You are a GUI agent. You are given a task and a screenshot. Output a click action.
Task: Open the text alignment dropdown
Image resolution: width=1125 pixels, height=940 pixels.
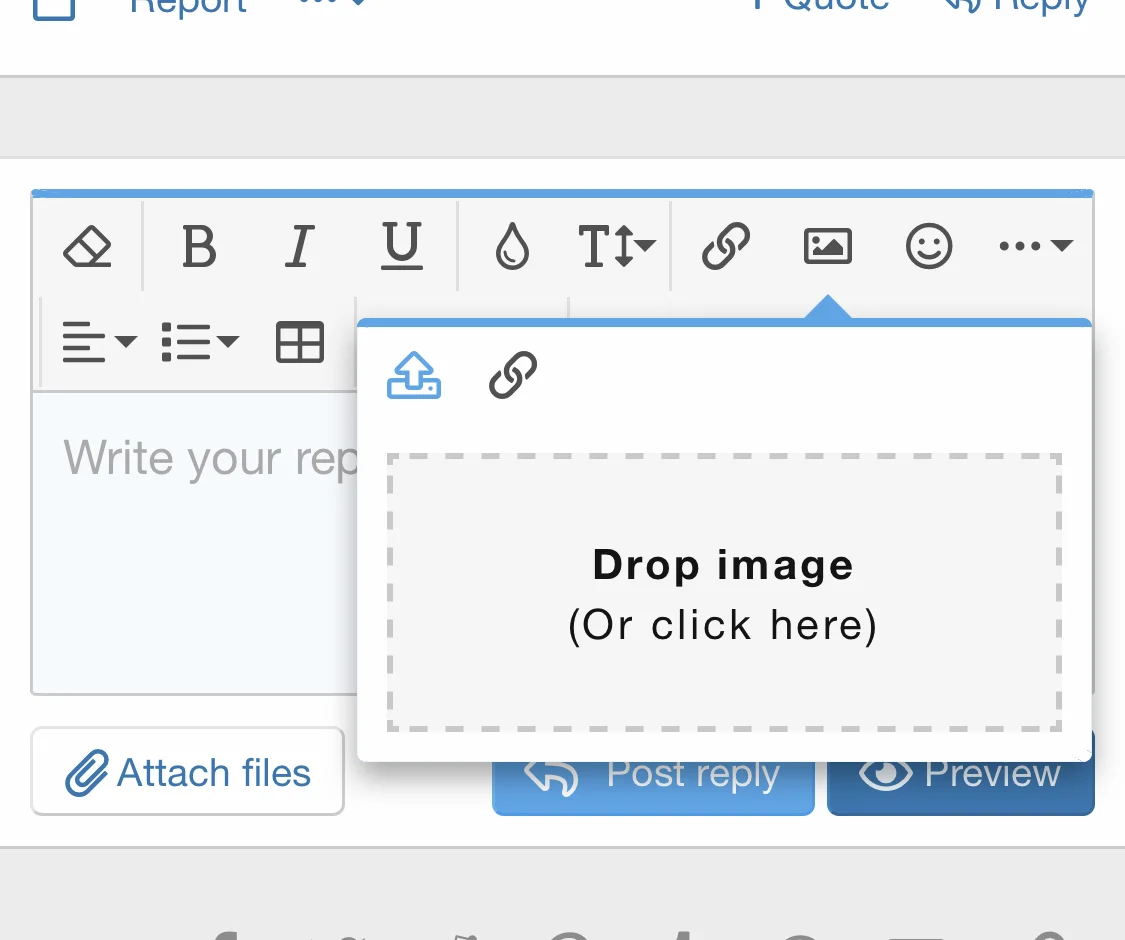coord(99,342)
